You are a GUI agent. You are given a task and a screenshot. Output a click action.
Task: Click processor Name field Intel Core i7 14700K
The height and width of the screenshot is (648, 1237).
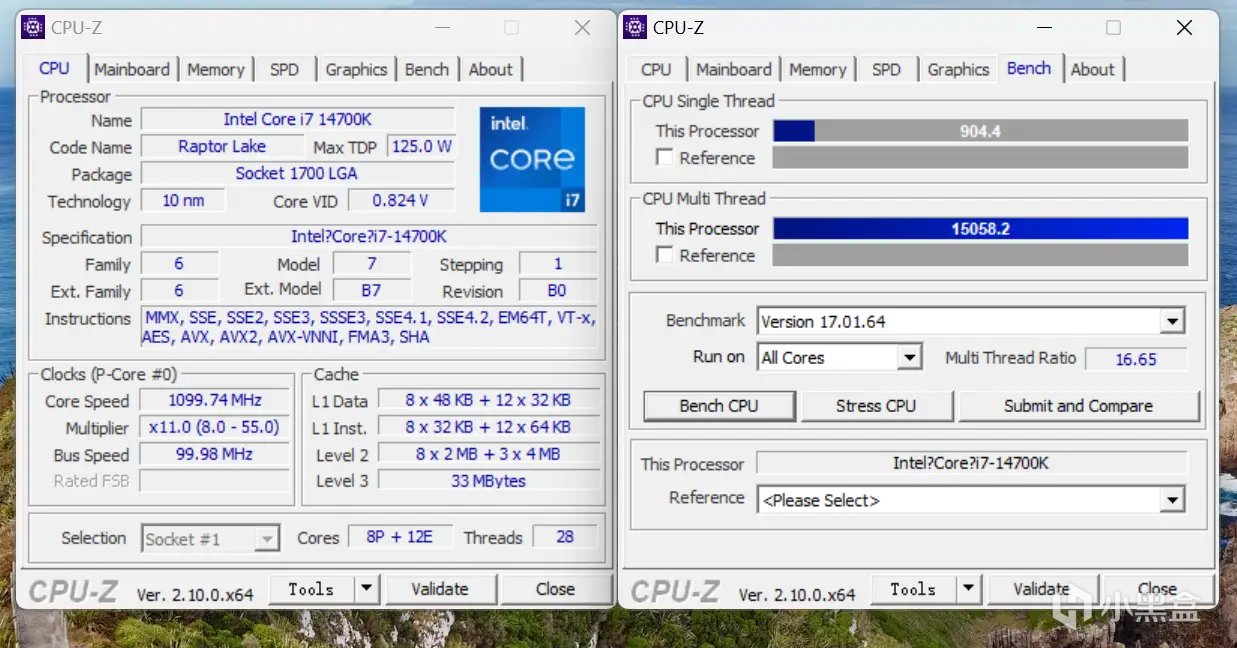[x=298, y=120]
